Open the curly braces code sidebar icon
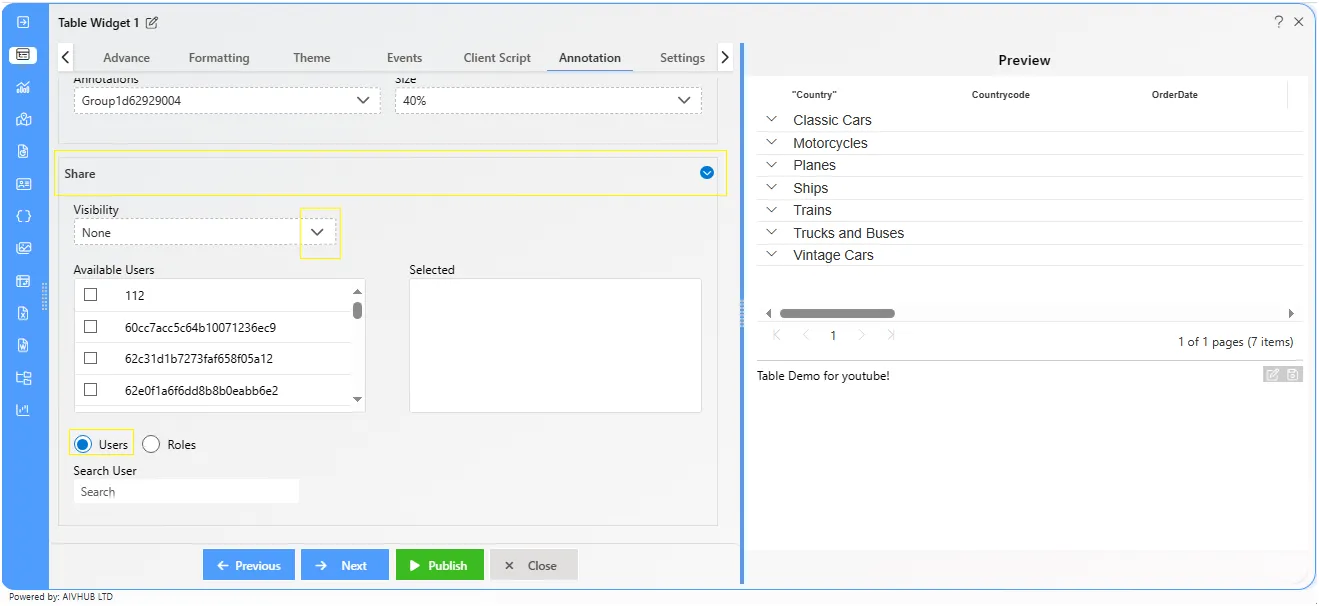Screen dimensions: 1319x606 24,216
